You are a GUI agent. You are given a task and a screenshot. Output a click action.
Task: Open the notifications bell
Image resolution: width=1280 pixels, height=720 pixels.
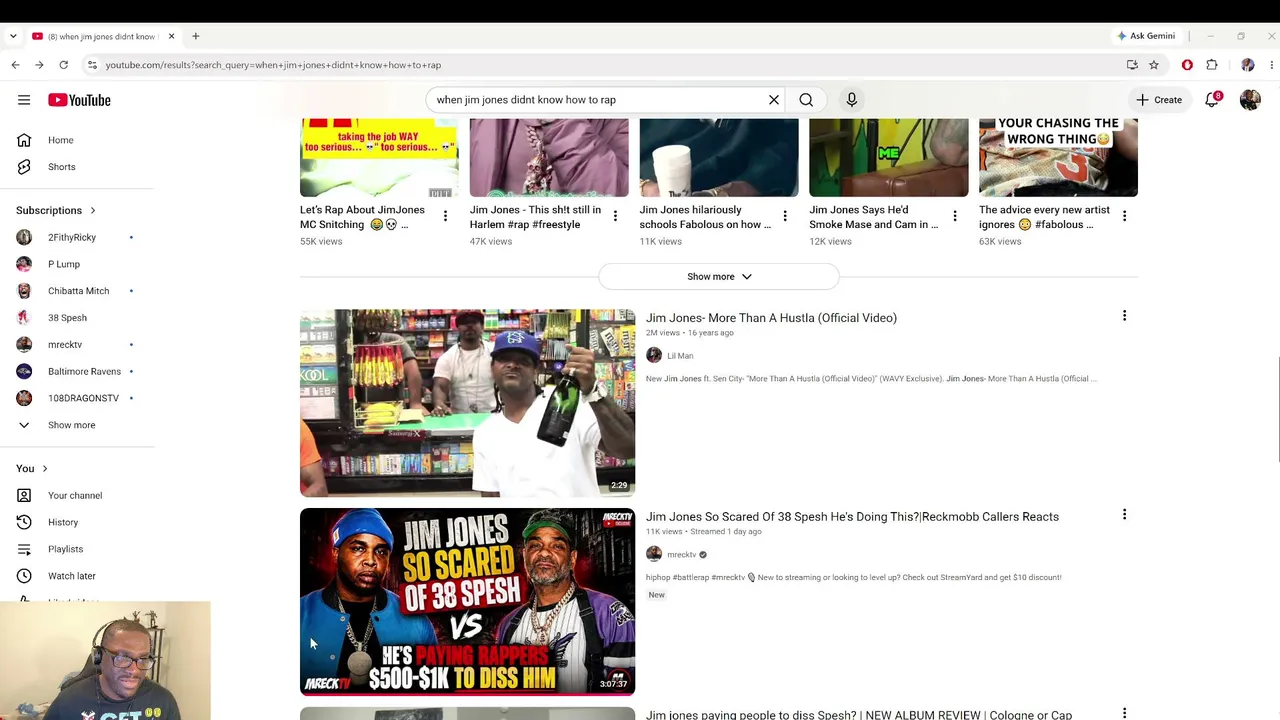point(1212,100)
